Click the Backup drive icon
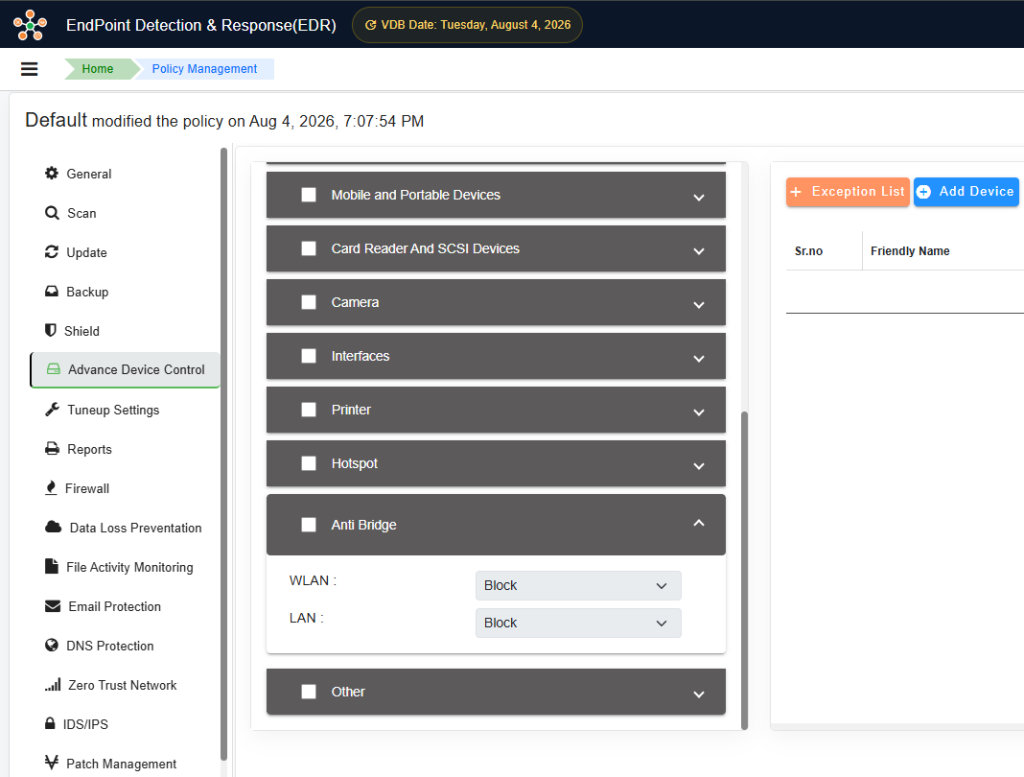The height and width of the screenshot is (777, 1024). coord(52,291)
